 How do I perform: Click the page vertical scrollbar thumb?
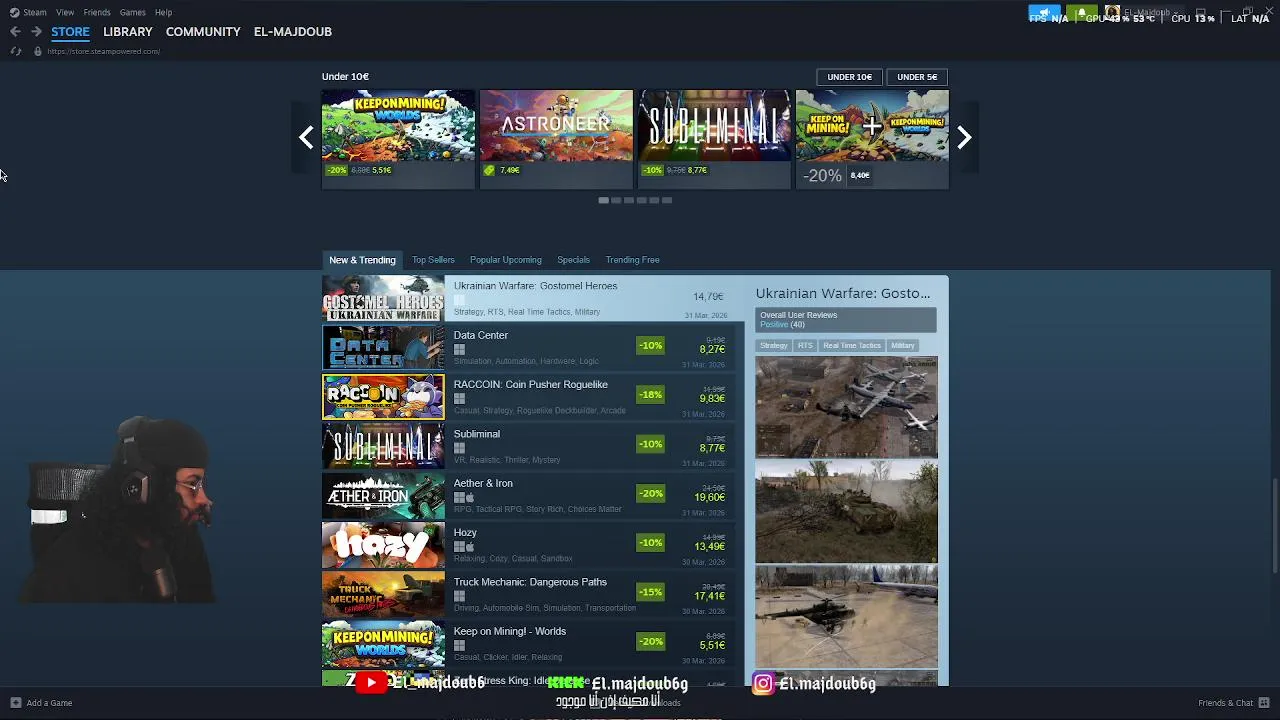1274,525
